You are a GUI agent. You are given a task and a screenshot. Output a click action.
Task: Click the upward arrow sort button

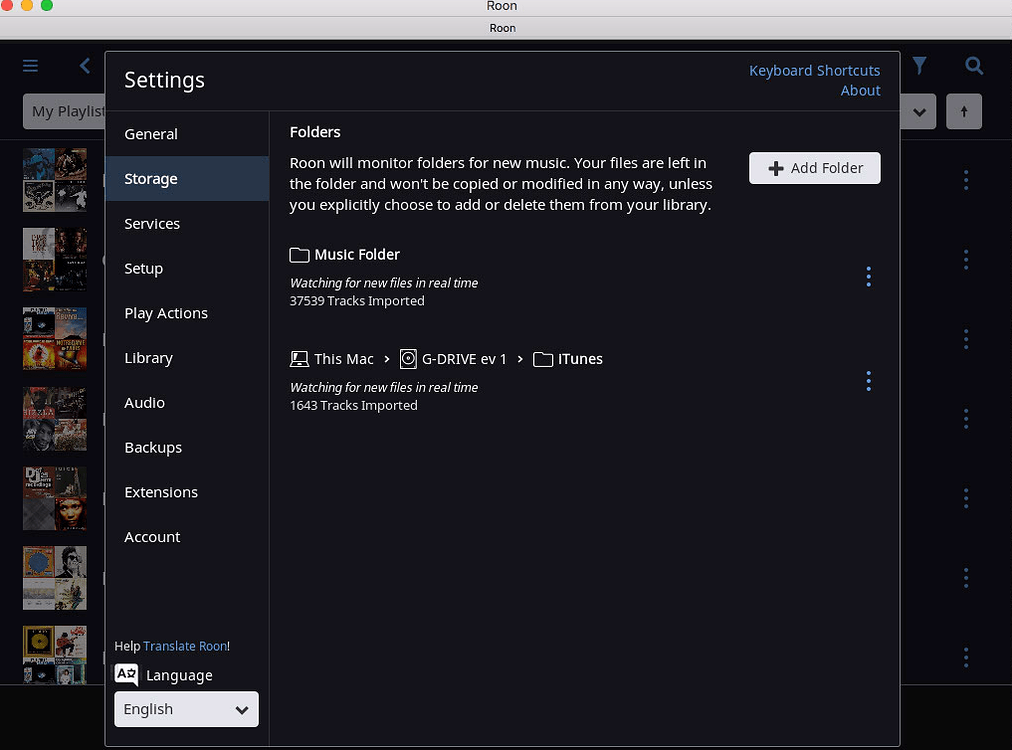tap(964, 112)
